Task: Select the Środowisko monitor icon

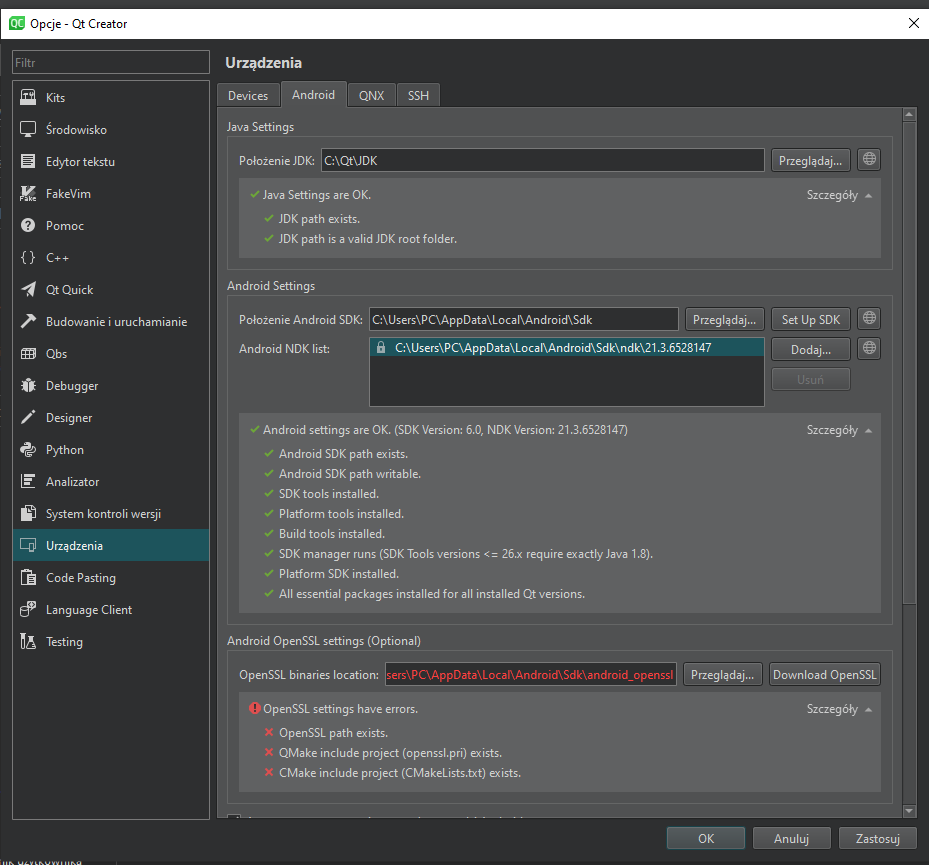Action: point(28,129)
